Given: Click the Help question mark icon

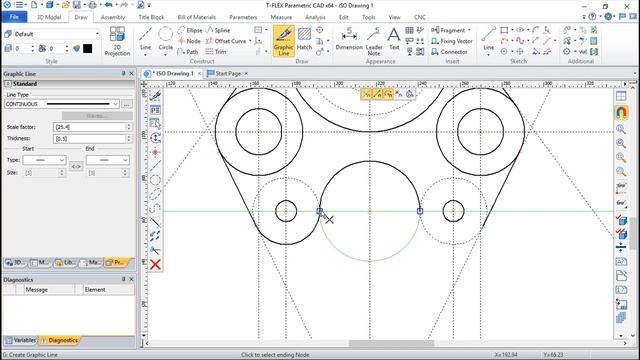Looking at the screenshot, I should tap(592, 17).
